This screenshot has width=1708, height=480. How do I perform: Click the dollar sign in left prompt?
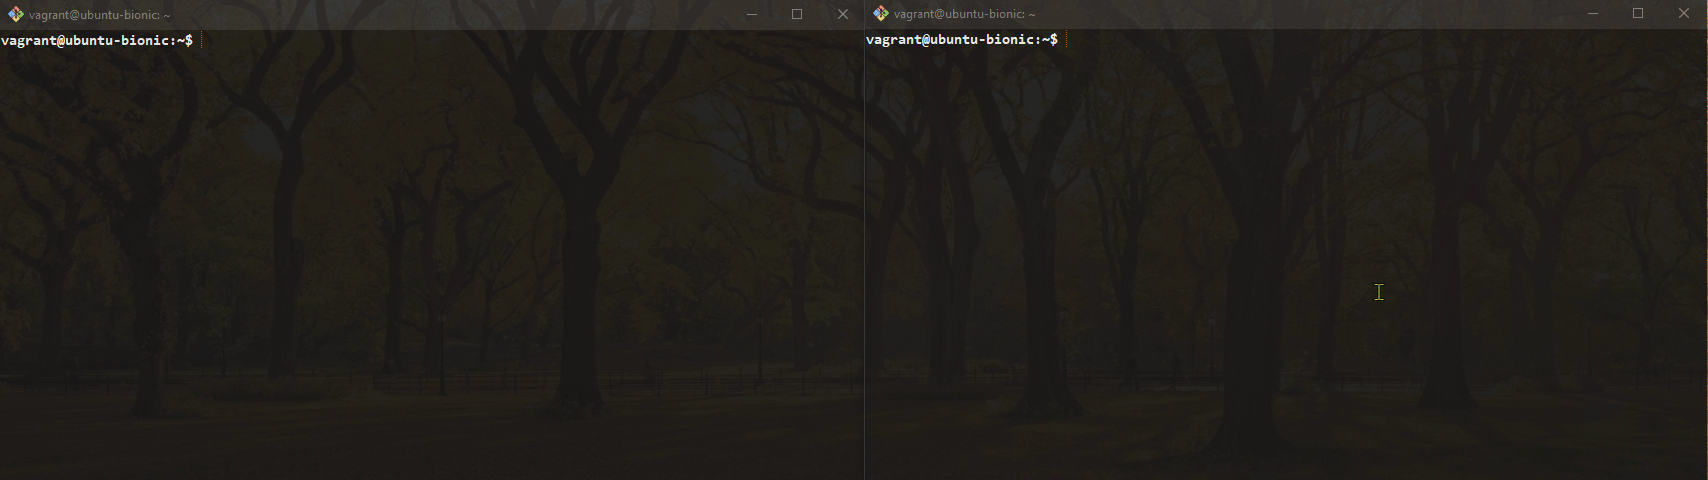[189, 40]
